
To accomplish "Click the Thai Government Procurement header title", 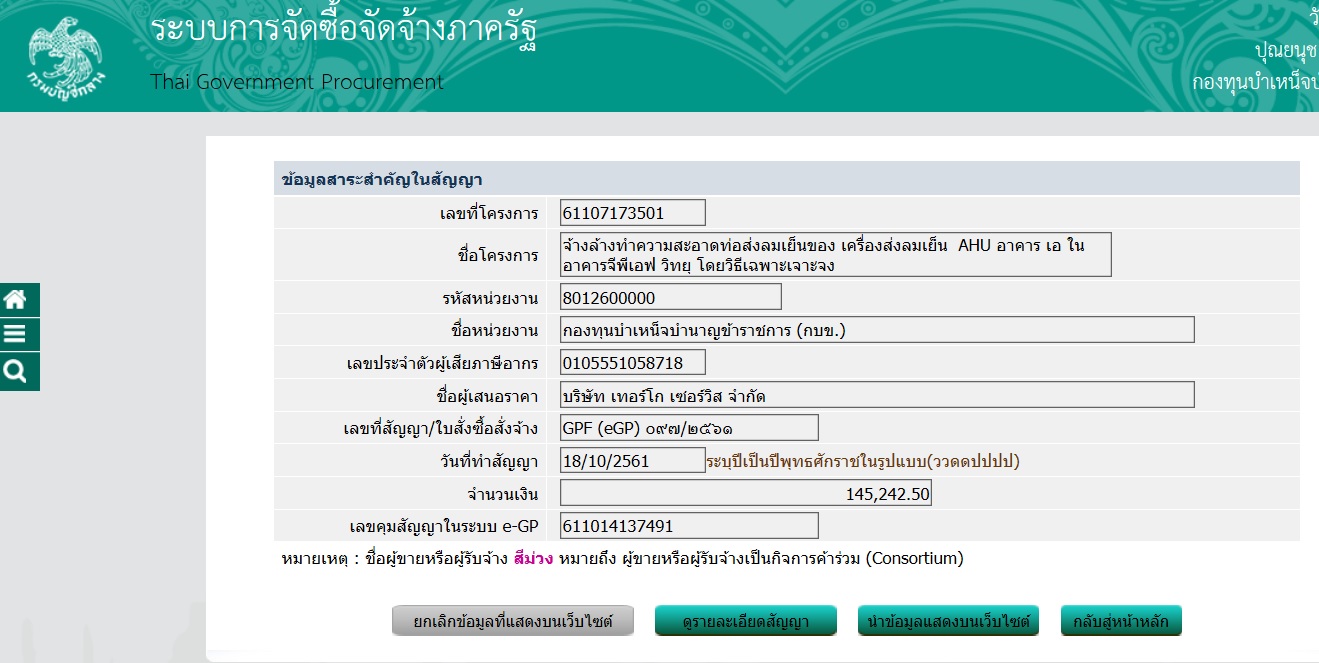I will tap(297, 82).
